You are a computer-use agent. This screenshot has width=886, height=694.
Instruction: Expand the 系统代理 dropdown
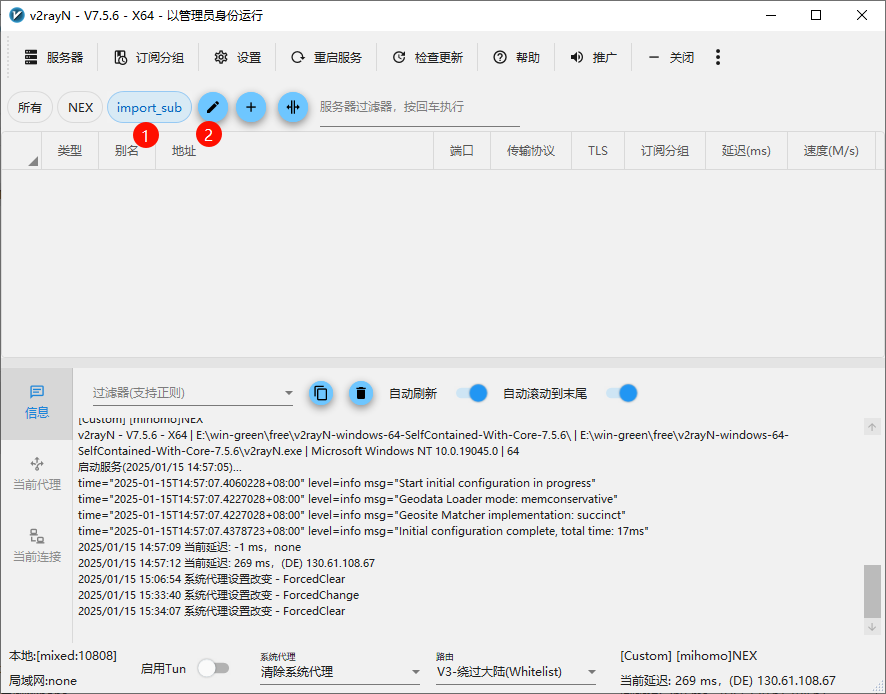tap(340, 672)
